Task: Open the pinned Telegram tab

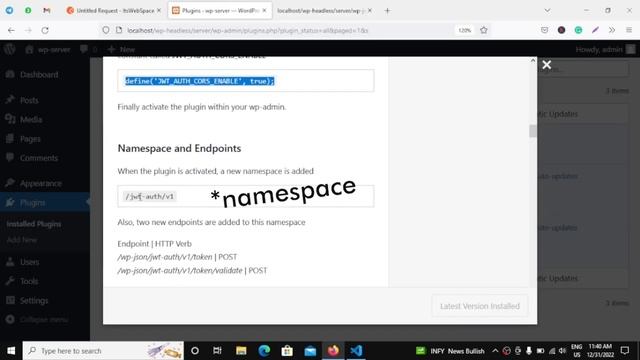Action: click(9, 11)
